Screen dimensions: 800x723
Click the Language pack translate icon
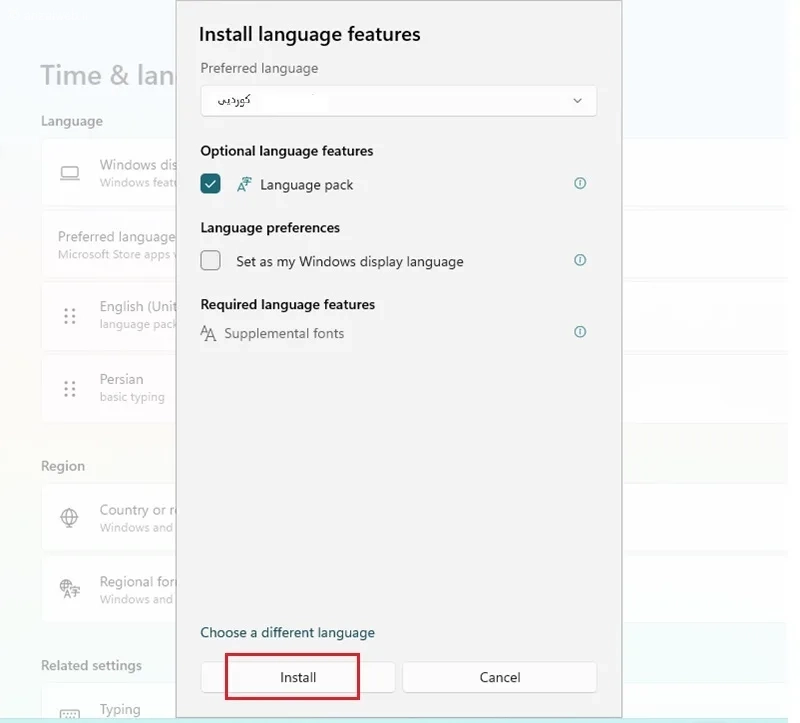coord(244,184)
